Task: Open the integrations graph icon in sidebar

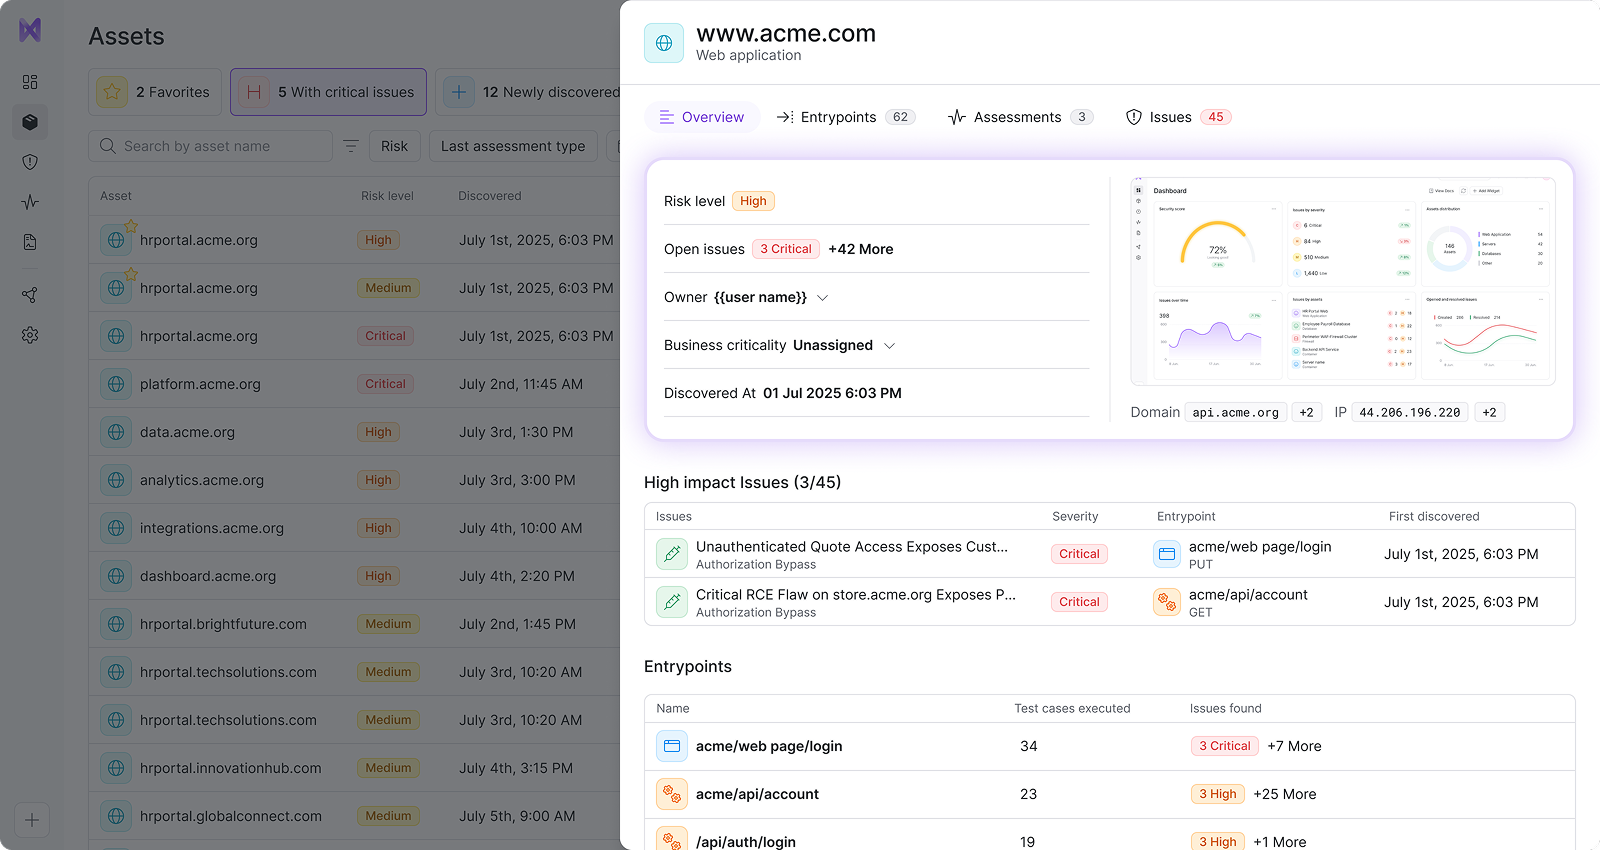Action: (30, 295)
